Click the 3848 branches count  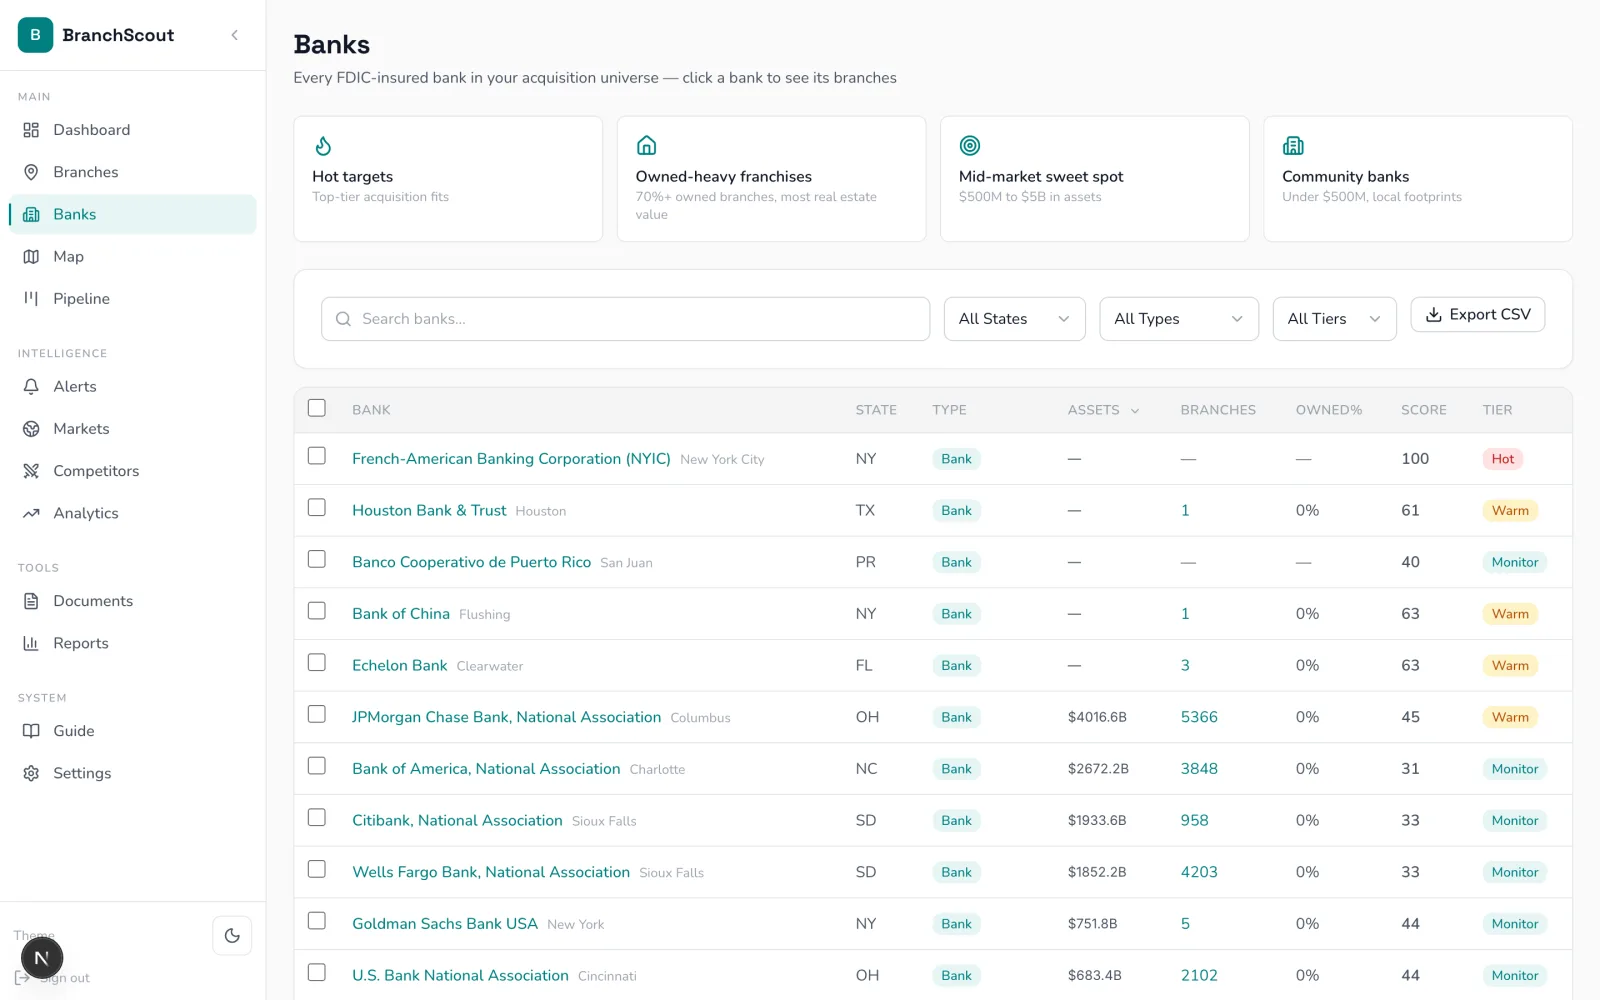(1199, 769)
